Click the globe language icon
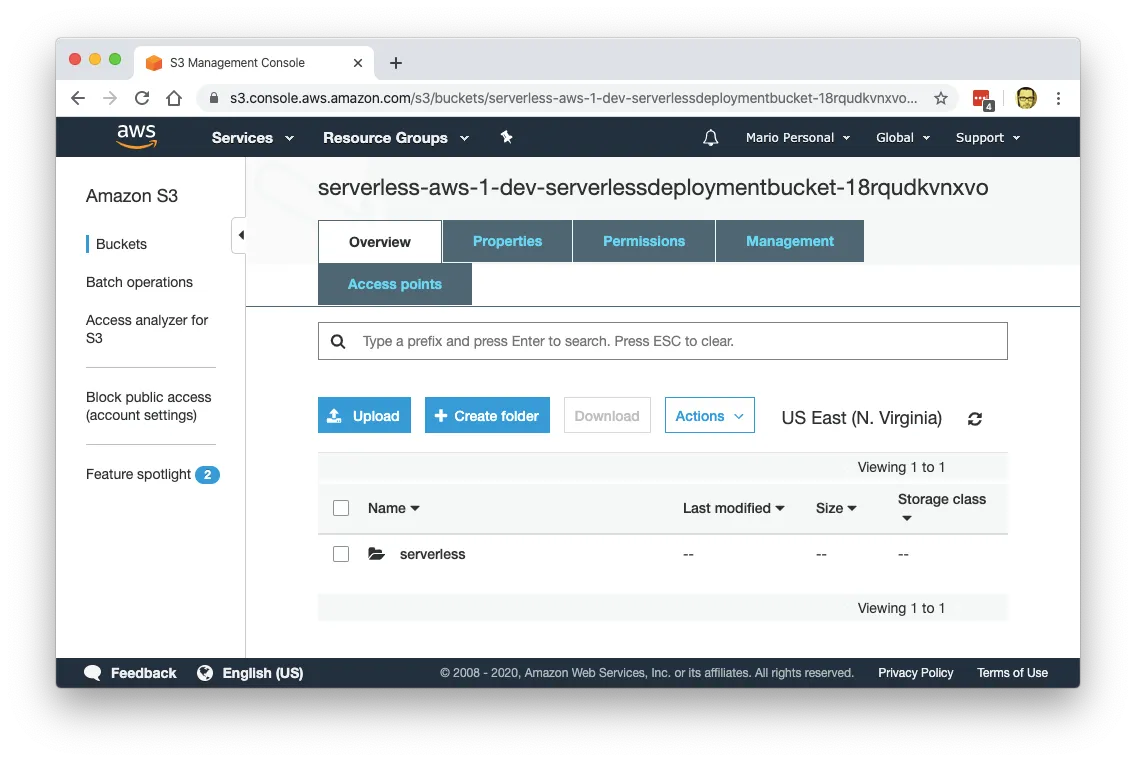Image resolution: width=1136 pixels, height=762 pixels. 205,673
